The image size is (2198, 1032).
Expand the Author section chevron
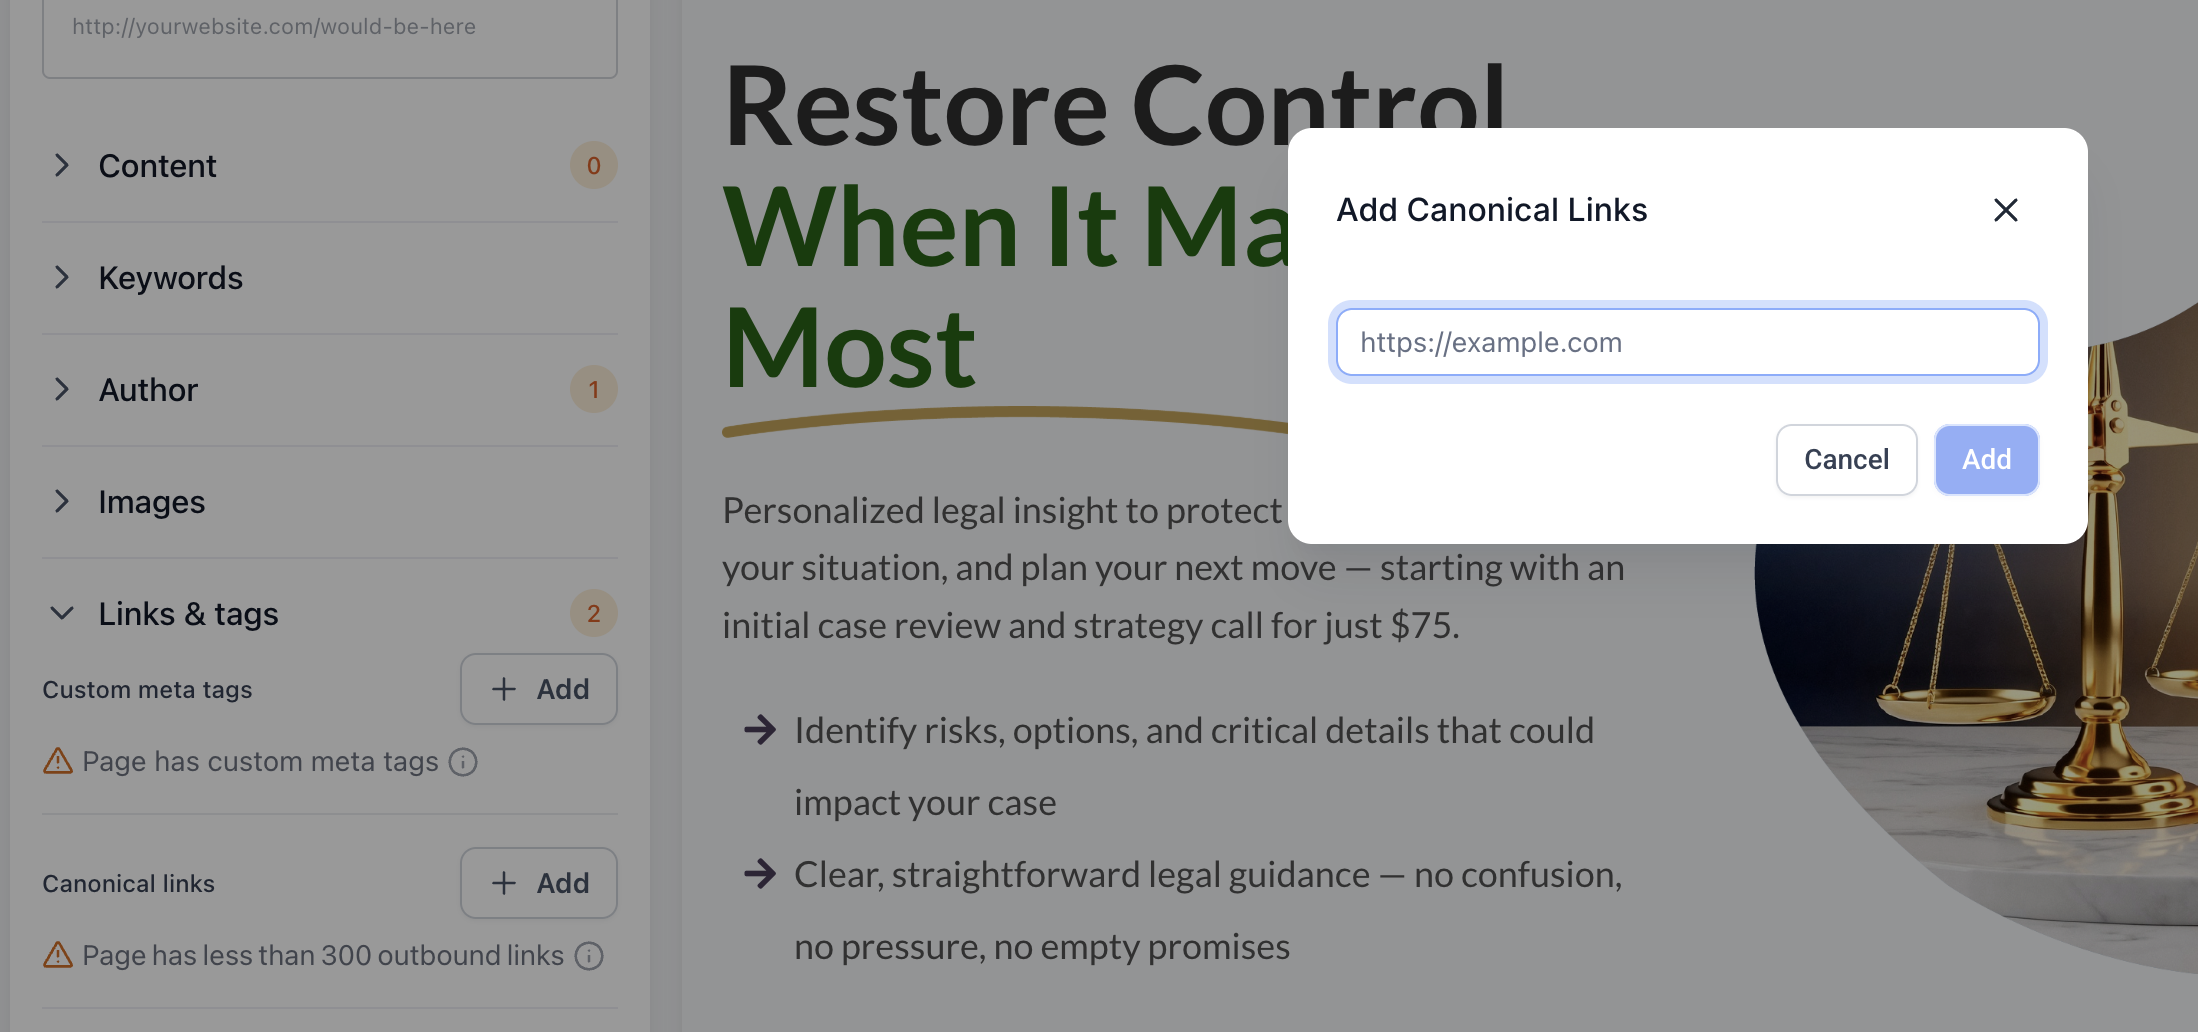pyautogui.click(x=62, y=390)
